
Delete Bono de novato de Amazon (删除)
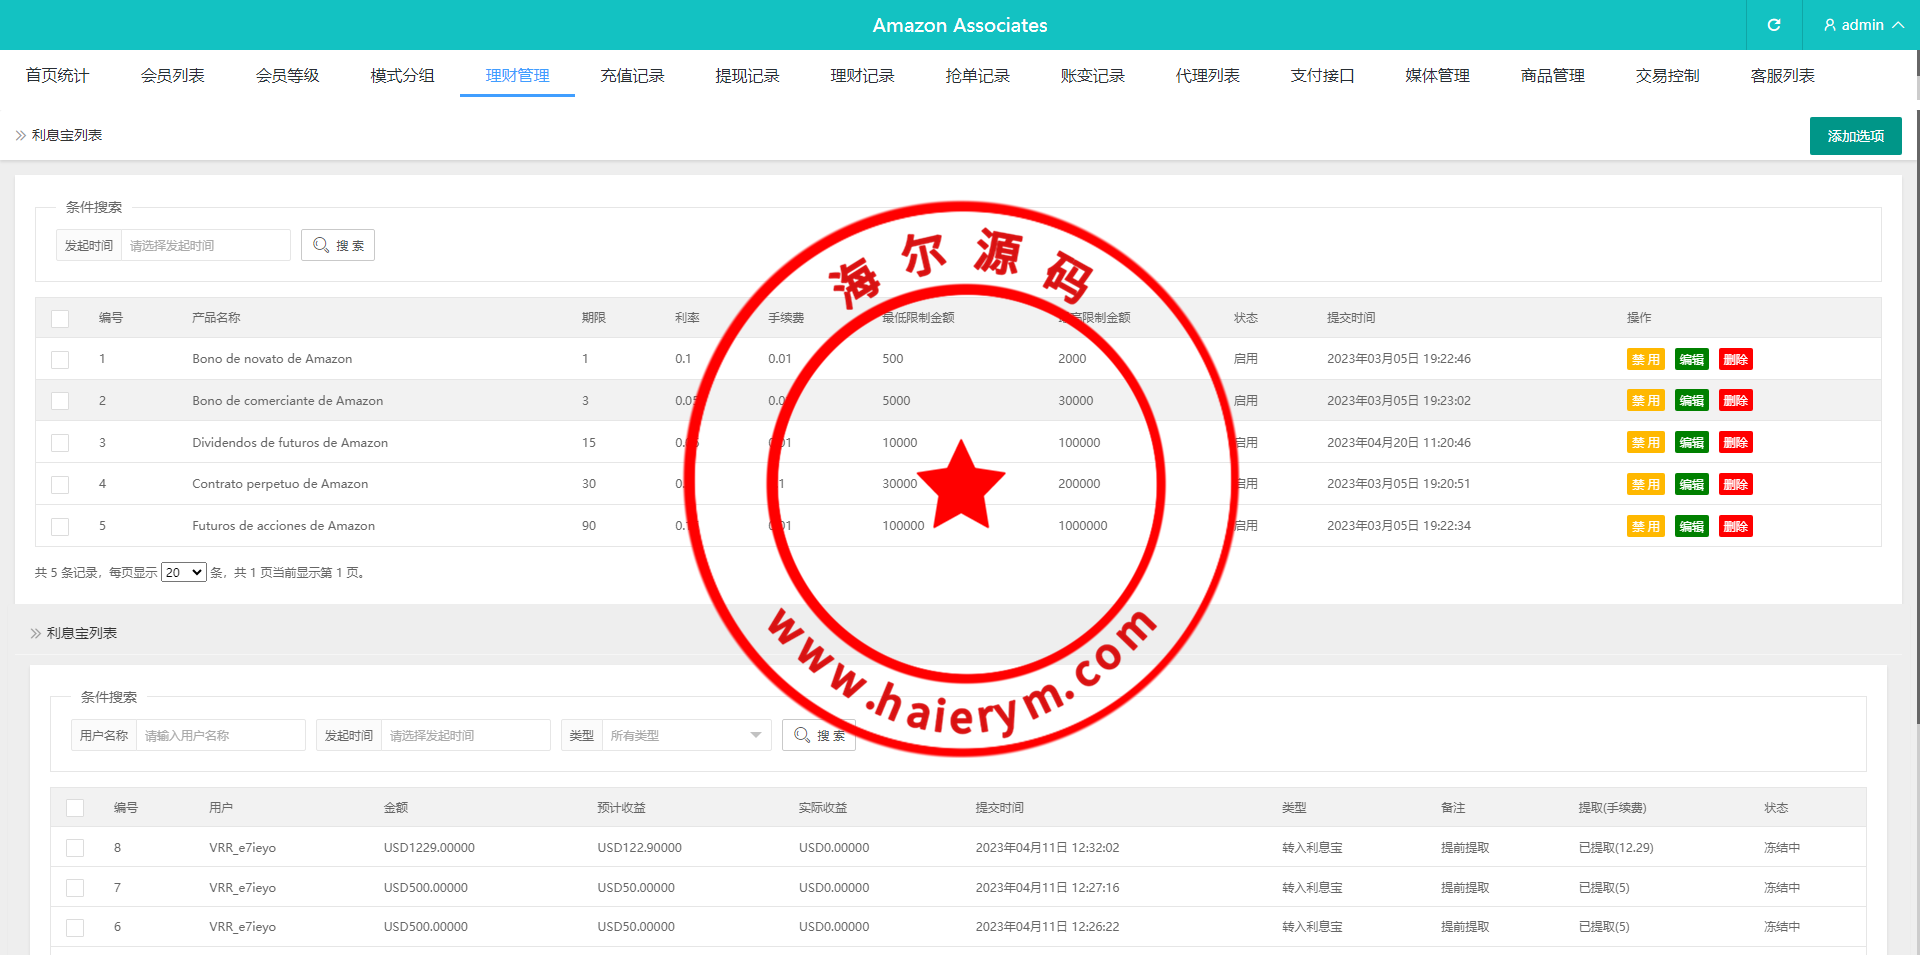pyautogui.click(x=1735, y=359)
